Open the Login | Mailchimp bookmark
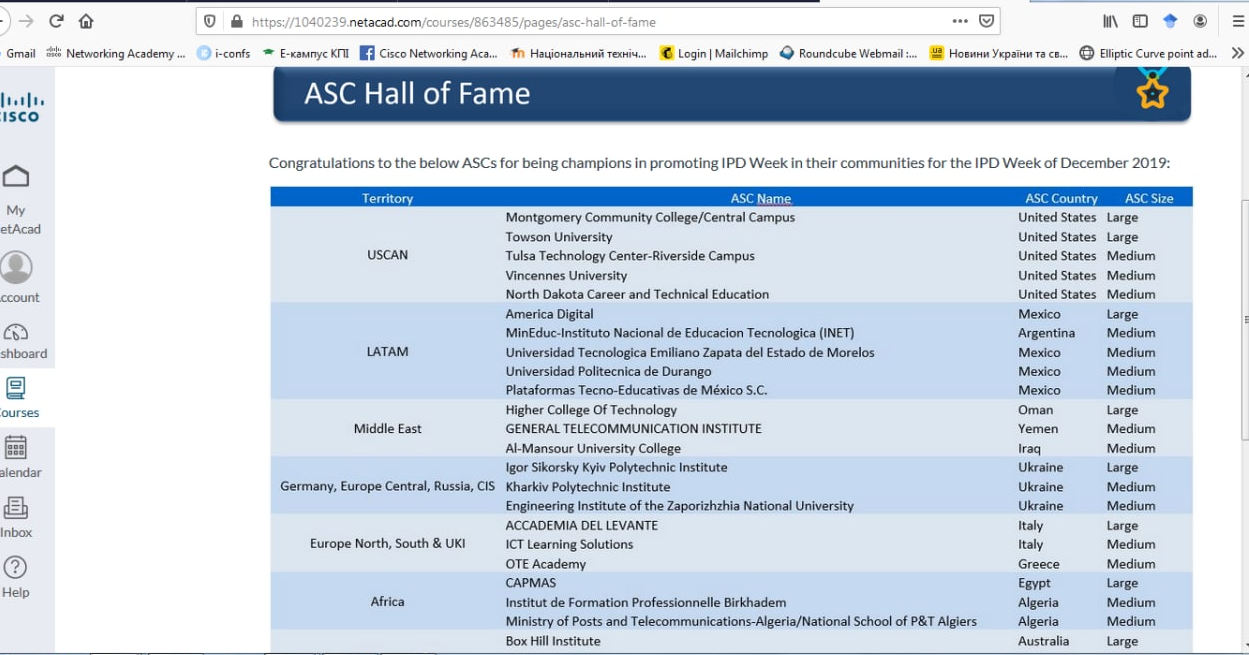 pos(714,54)
